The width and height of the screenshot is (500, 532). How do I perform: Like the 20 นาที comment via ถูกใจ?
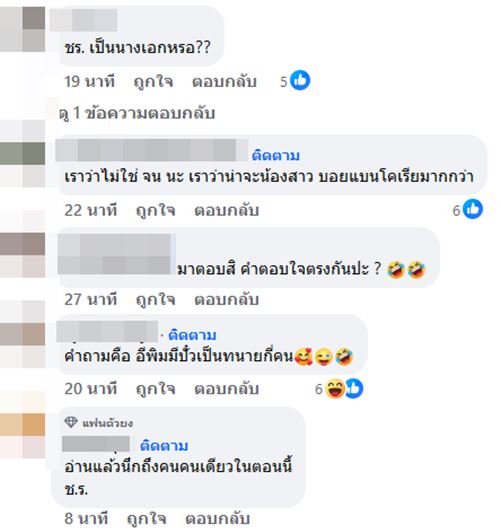156,389
